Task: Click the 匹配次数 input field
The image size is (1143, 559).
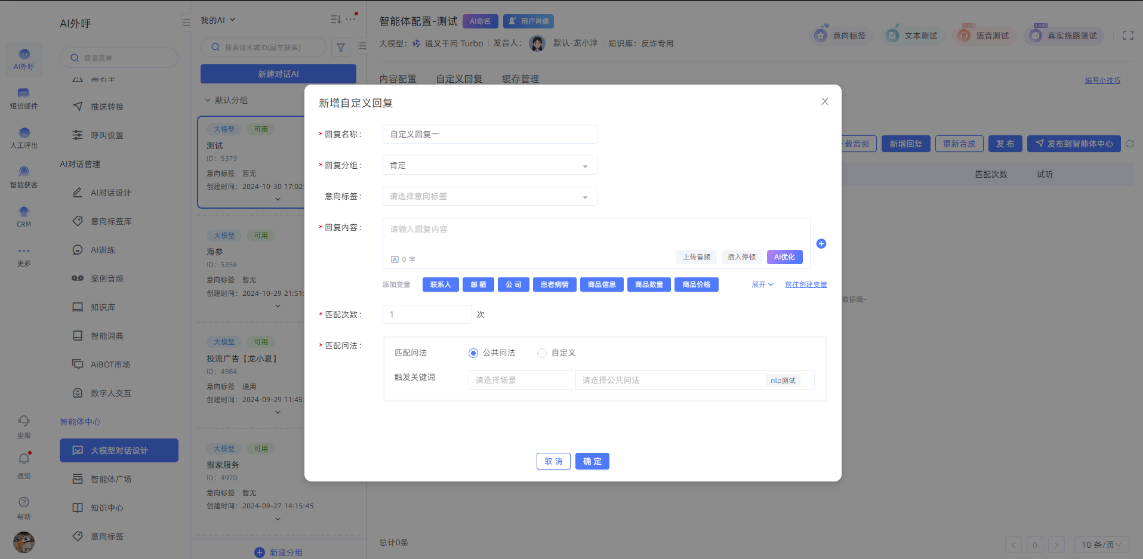Action: [x=427, y=314]
